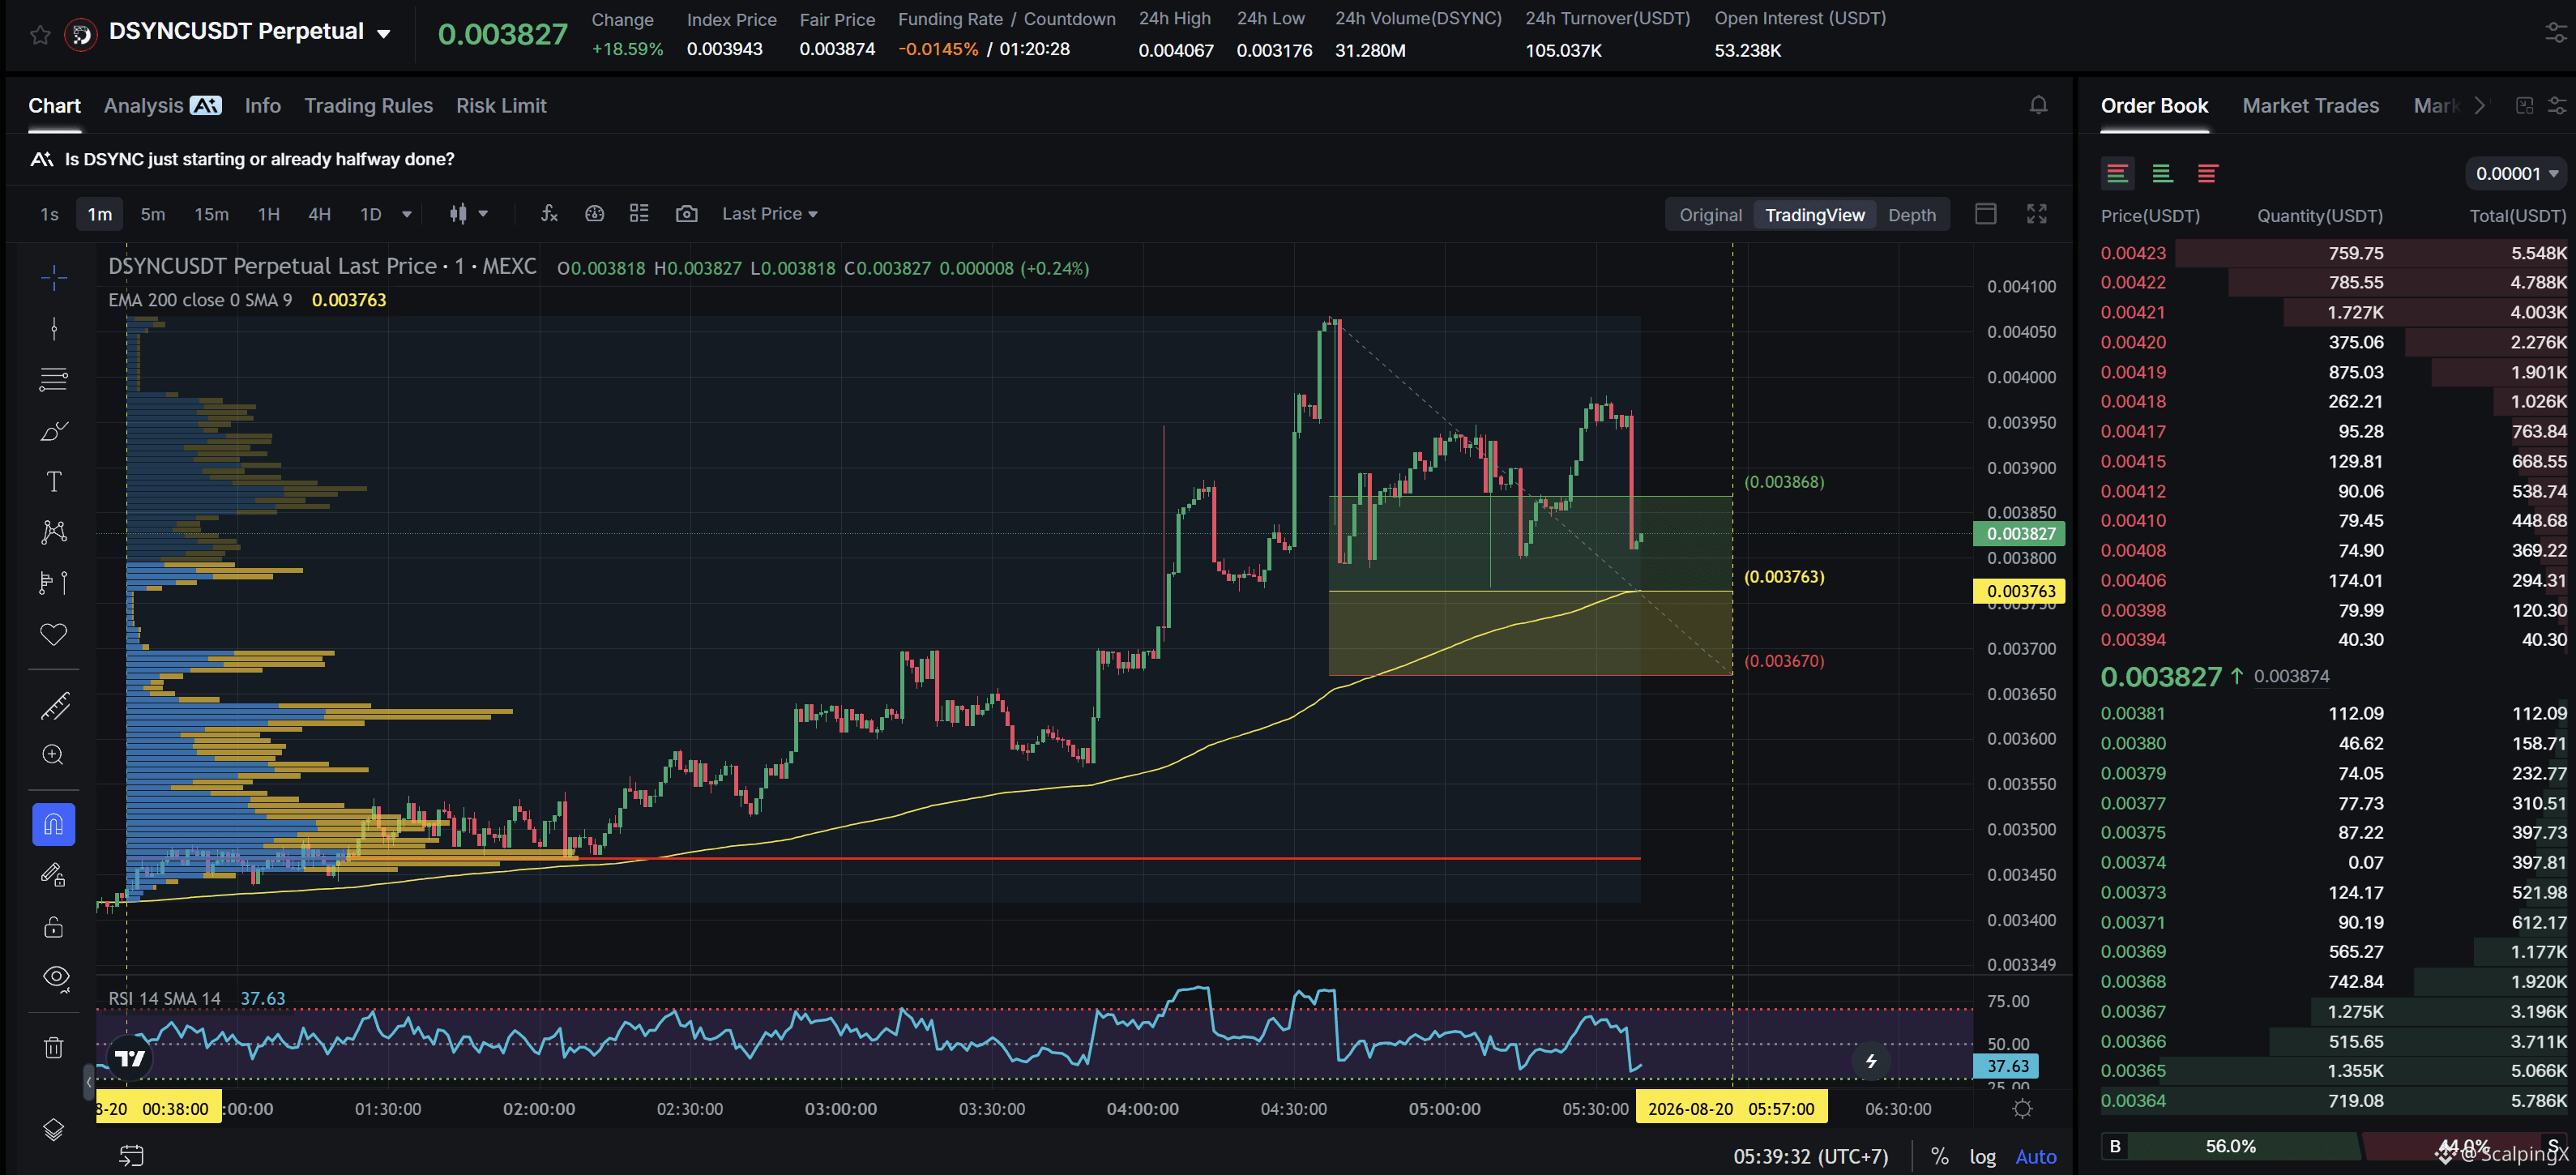Open the indicators fx button
The height and width of the screenshot is (1175, 2576).
[549, 213]
